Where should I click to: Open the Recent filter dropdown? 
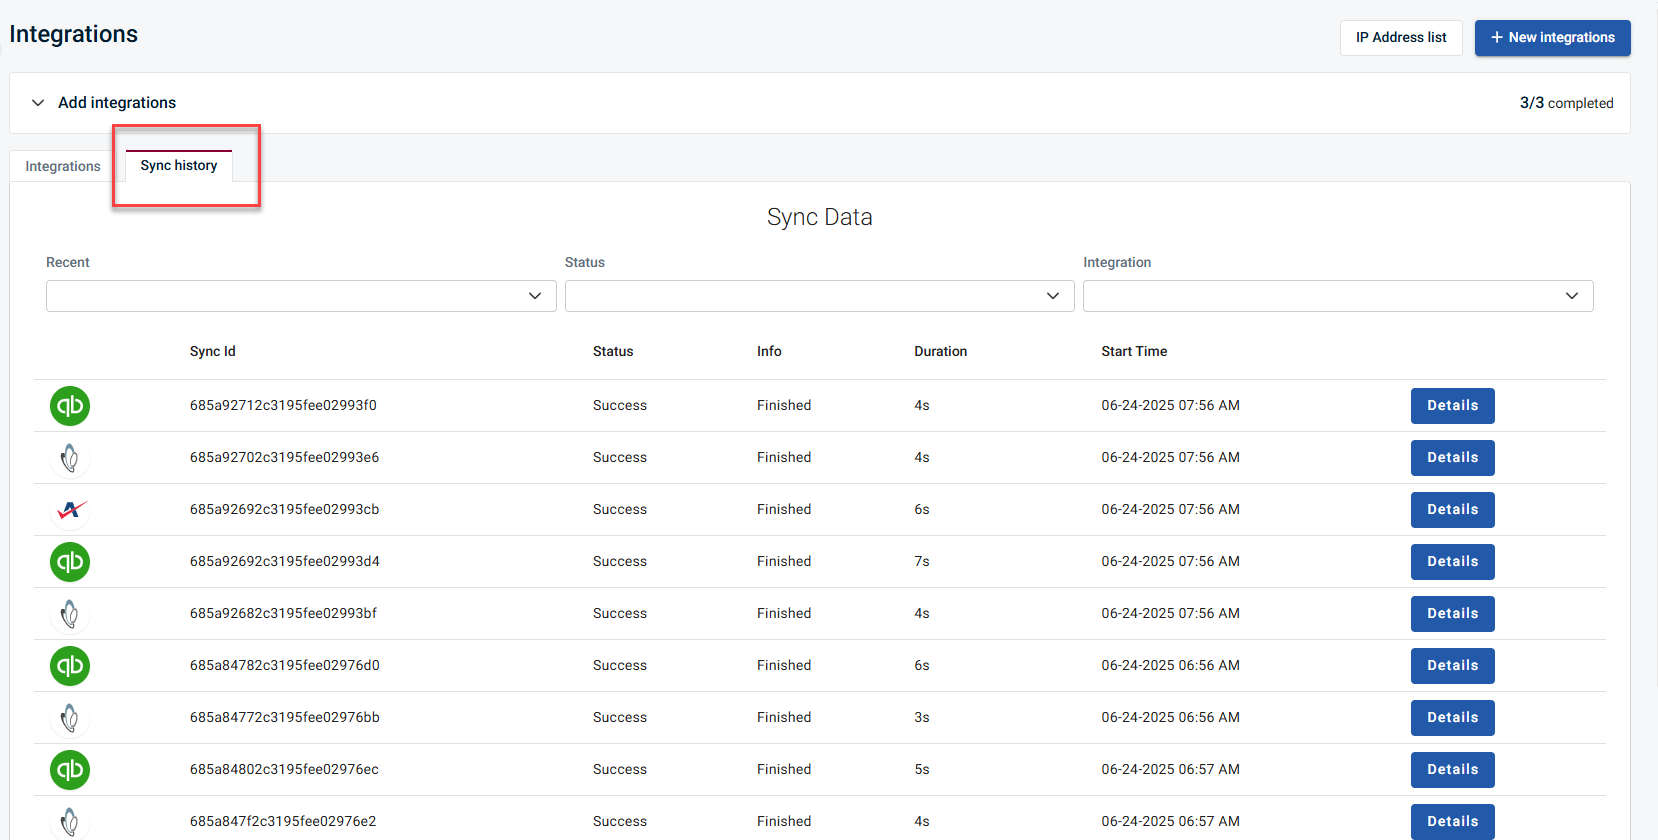301,296
